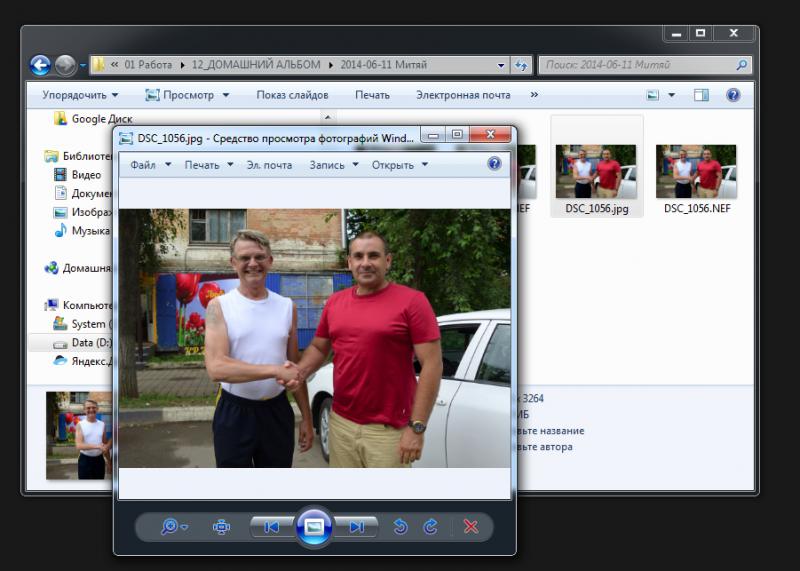The width and height of the screenshot is (800, 571).
Task: Expand the address bar history dropdown
Action: pos(501,65)
